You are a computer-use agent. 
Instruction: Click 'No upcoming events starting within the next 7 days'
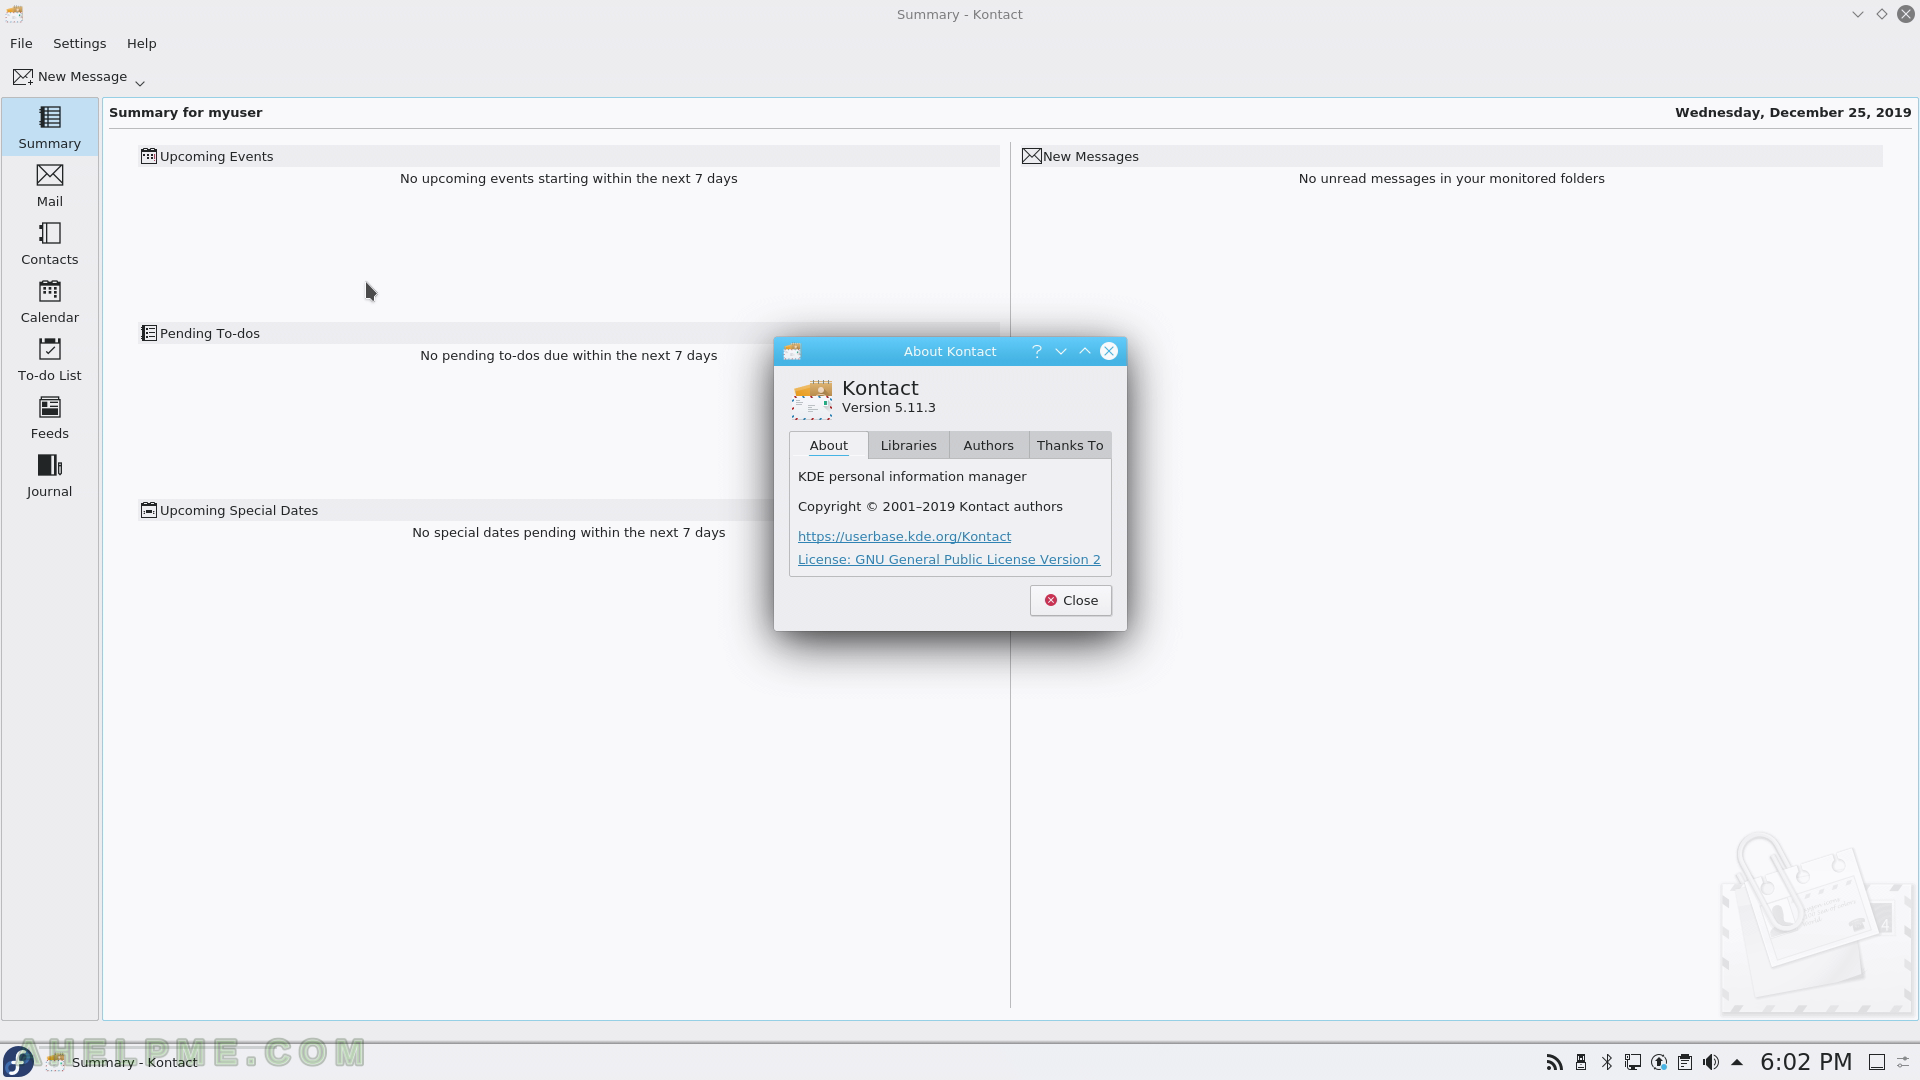tap(569, 179)
